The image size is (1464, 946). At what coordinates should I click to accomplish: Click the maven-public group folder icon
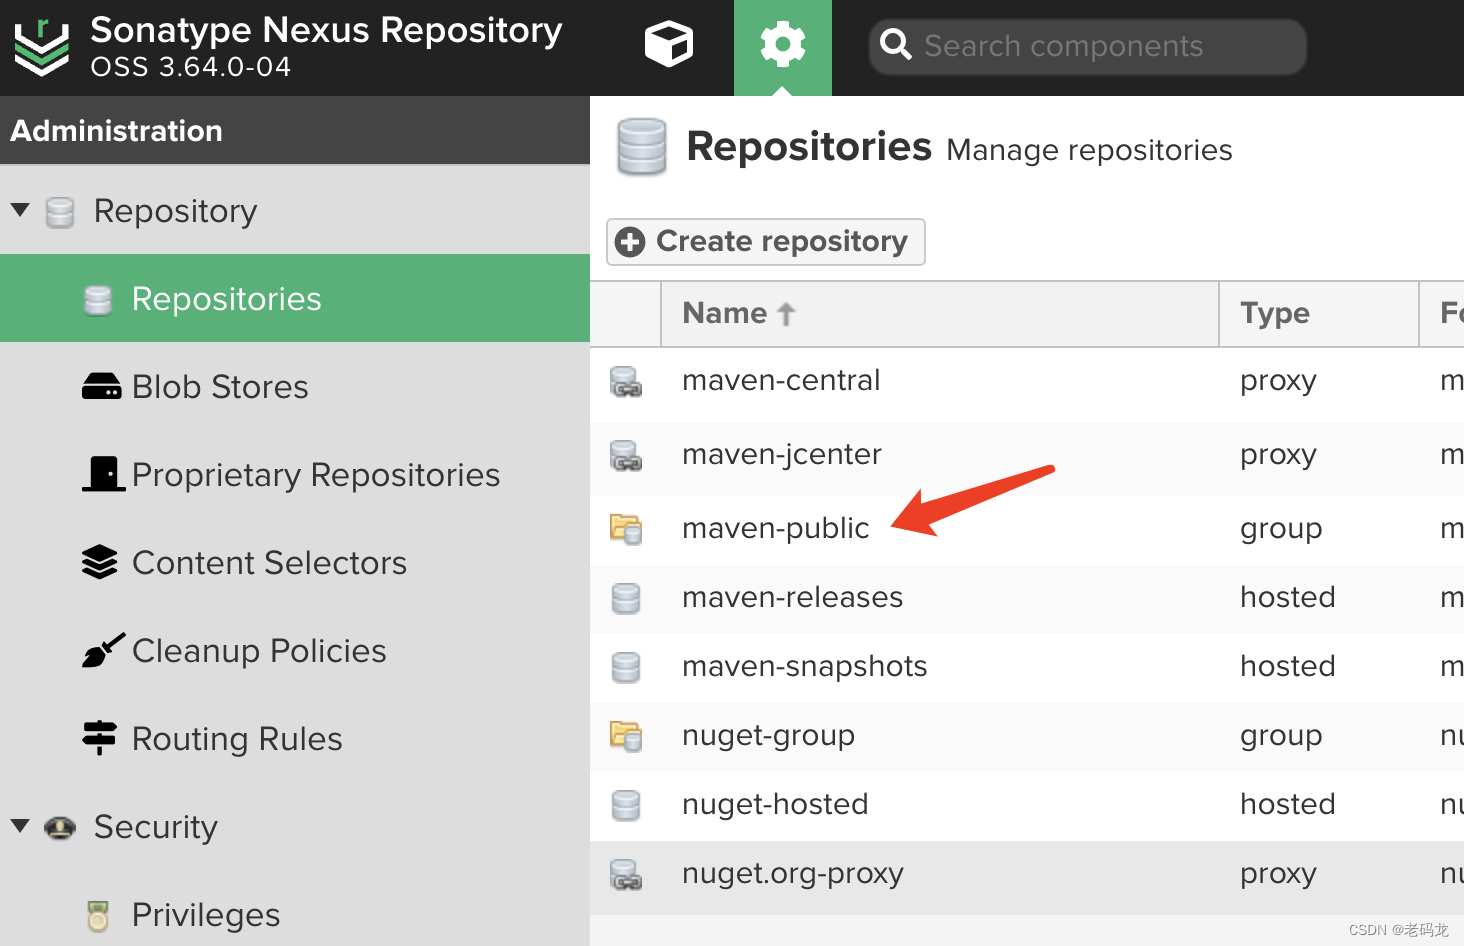(x=626, y=529)
